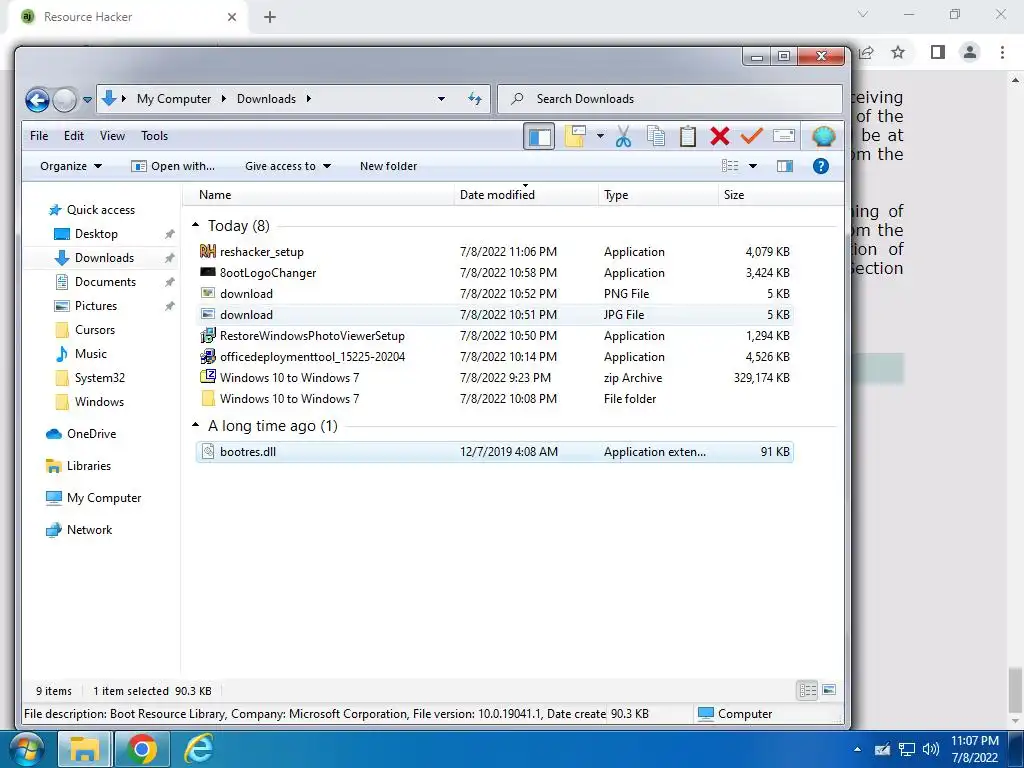This screenshot has height=768, width=1024.
Task: Select officedeploymenttool_15225-20204 file
Action: (495, 357)
